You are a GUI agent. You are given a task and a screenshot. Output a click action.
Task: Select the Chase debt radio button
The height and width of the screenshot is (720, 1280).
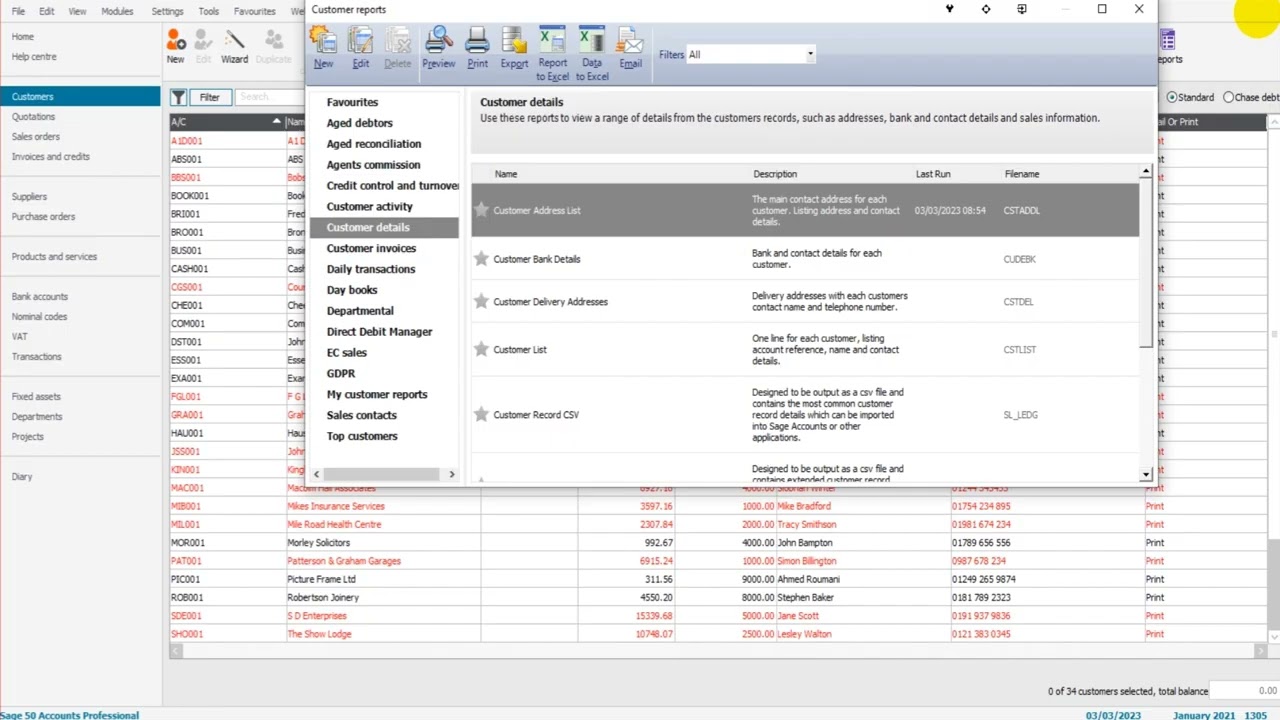1228,97
